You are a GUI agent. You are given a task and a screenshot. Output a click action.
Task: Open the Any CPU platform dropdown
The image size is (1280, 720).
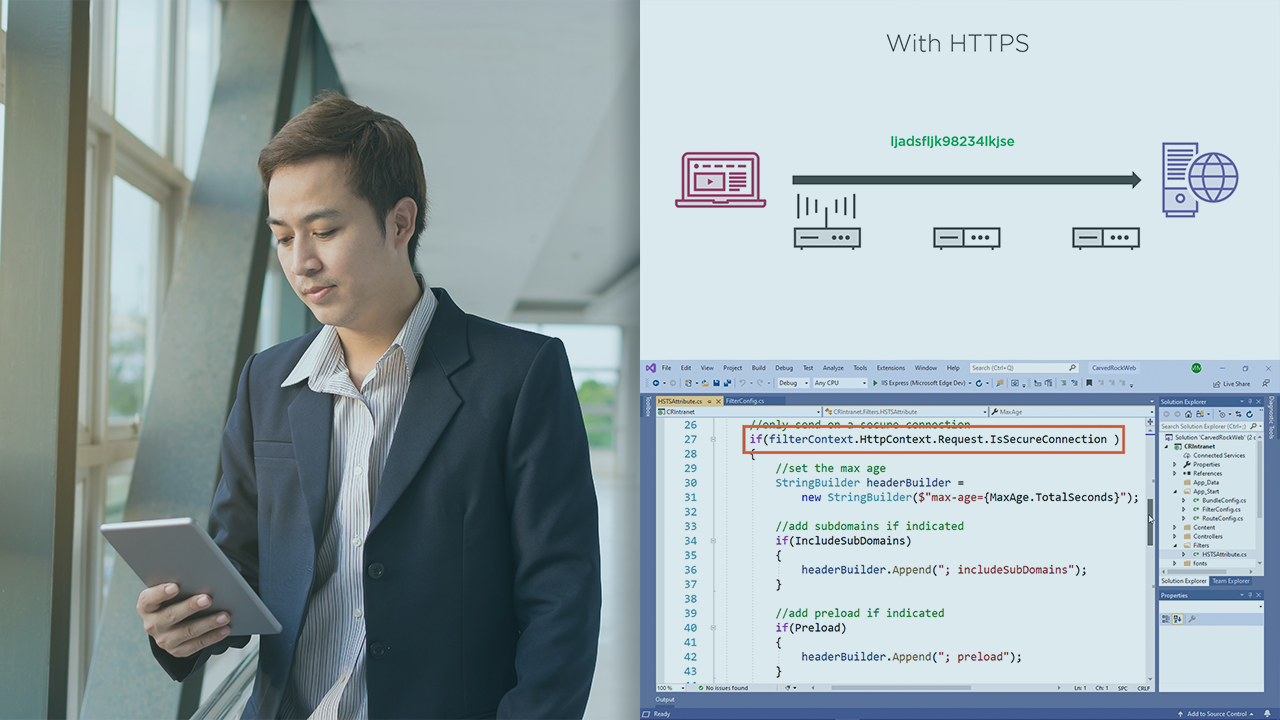click(x=840, y=383)
